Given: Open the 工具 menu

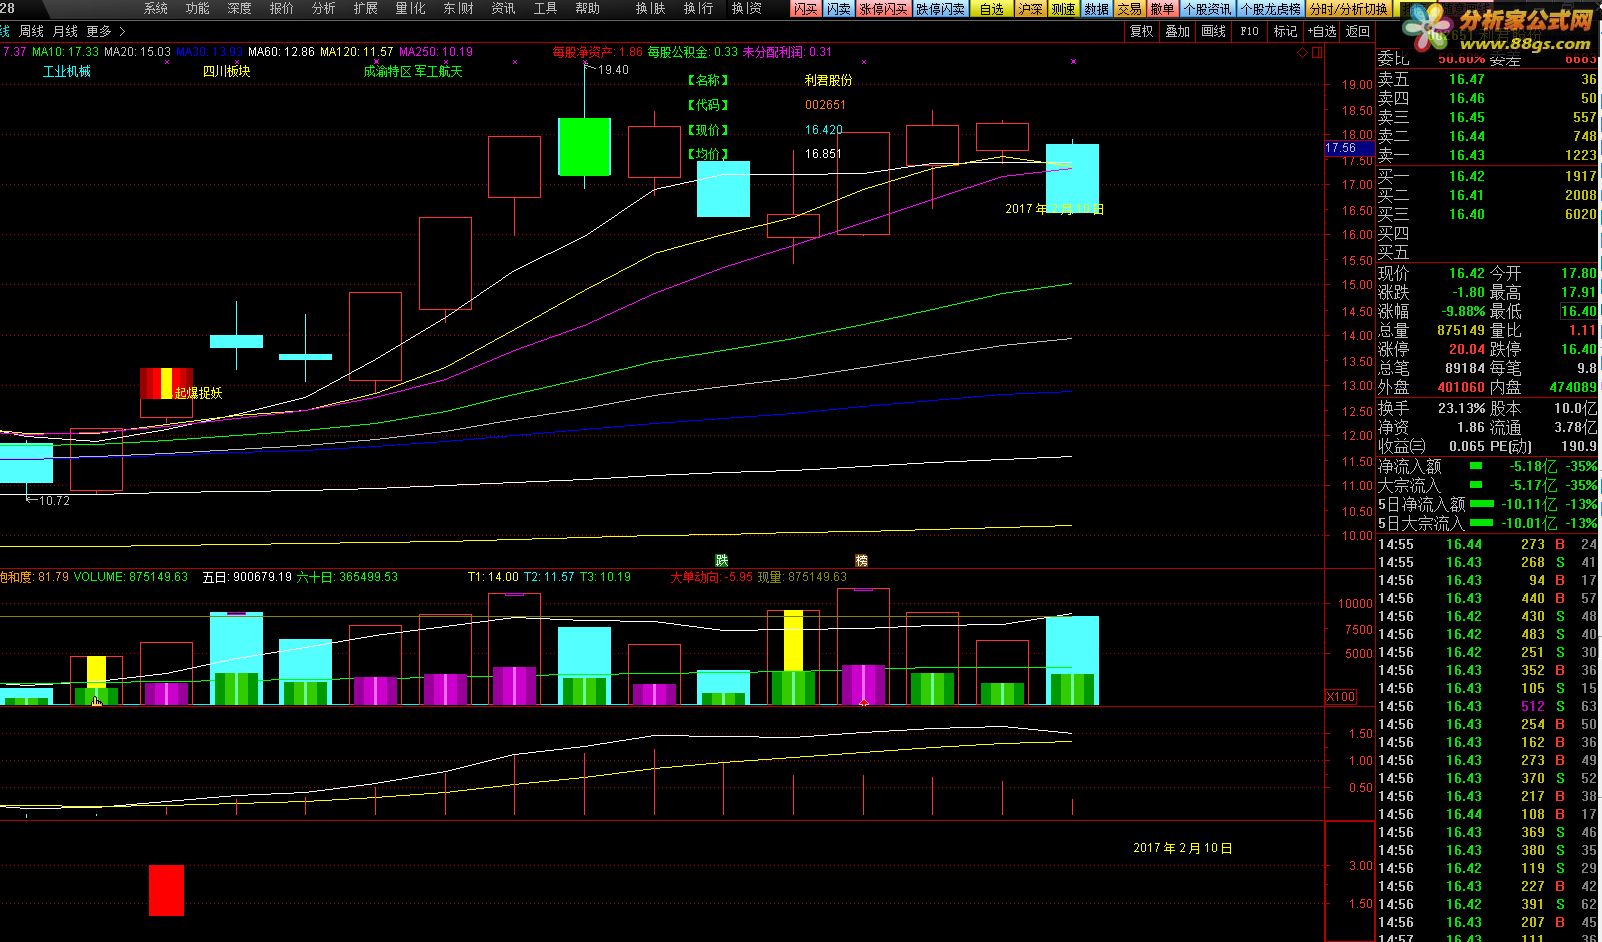Looking at the screenshot, I should click(546, 8).
